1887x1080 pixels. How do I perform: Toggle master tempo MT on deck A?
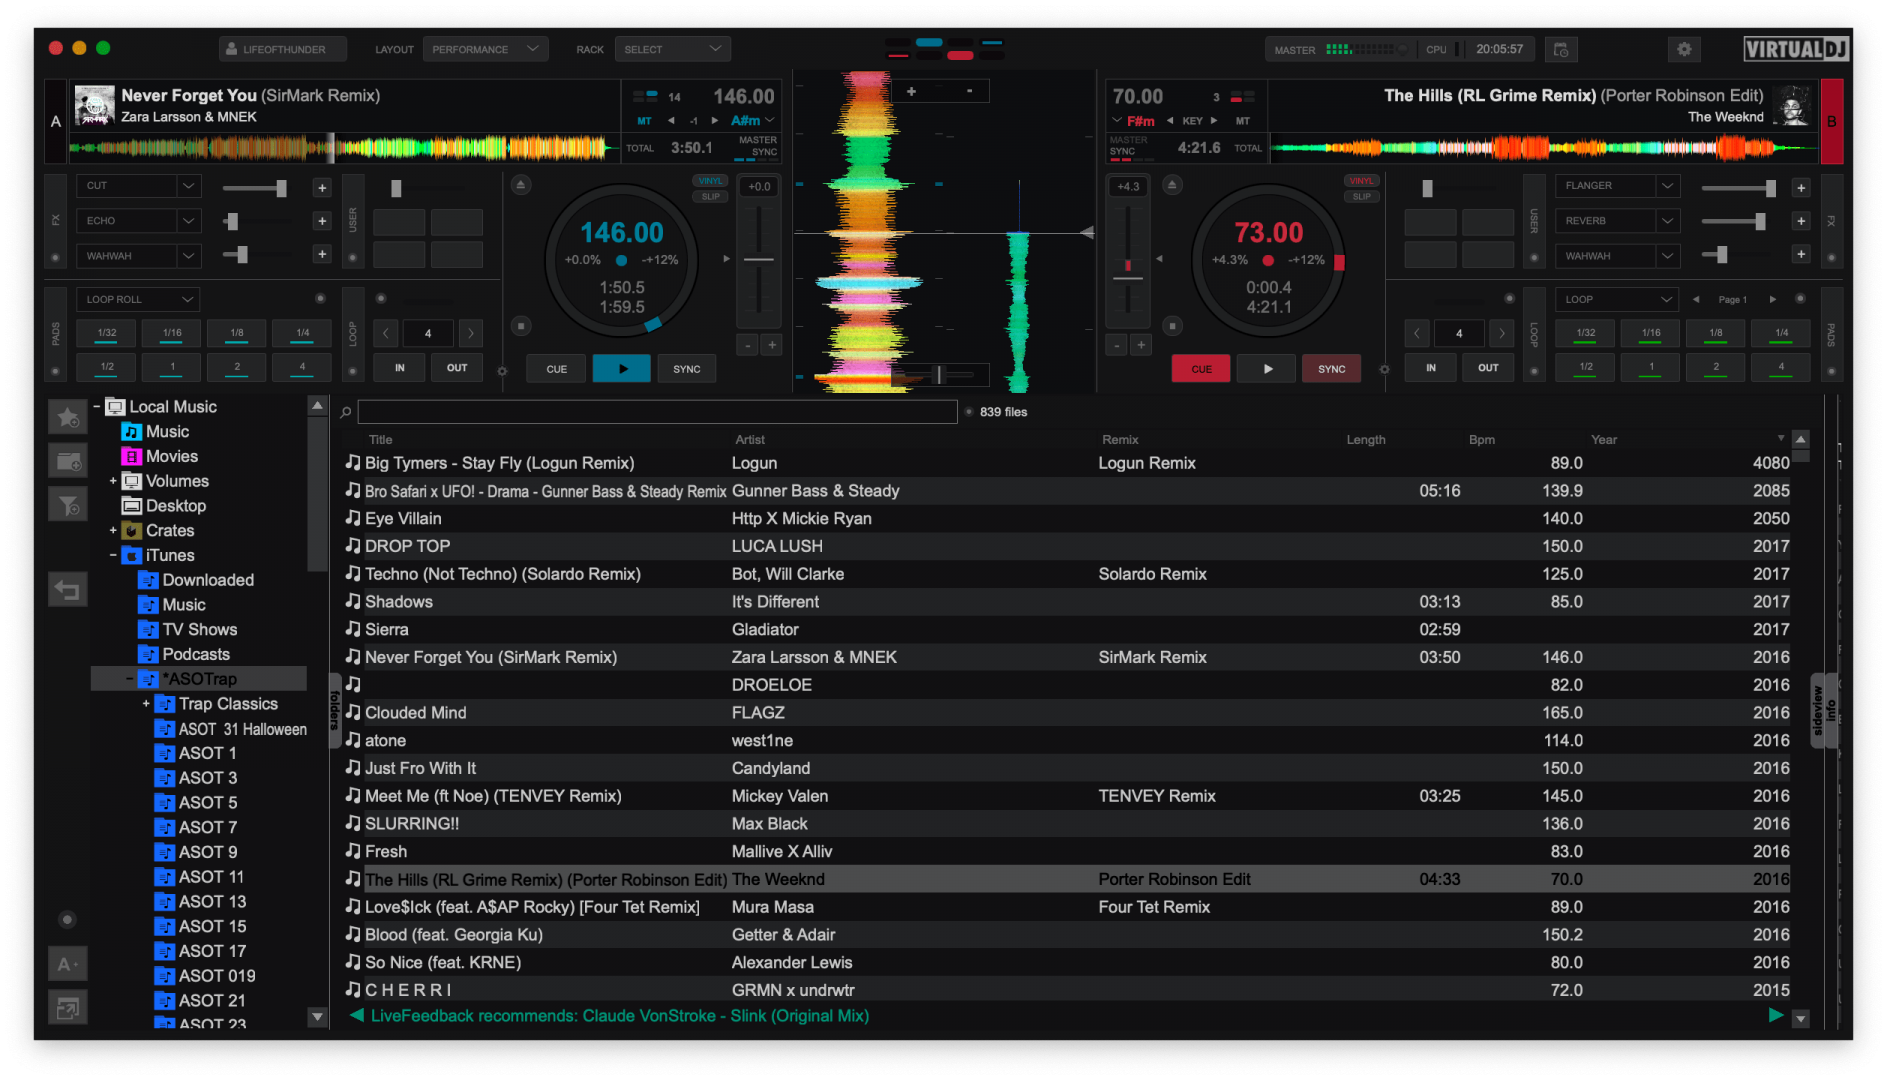tap(644, 121)
